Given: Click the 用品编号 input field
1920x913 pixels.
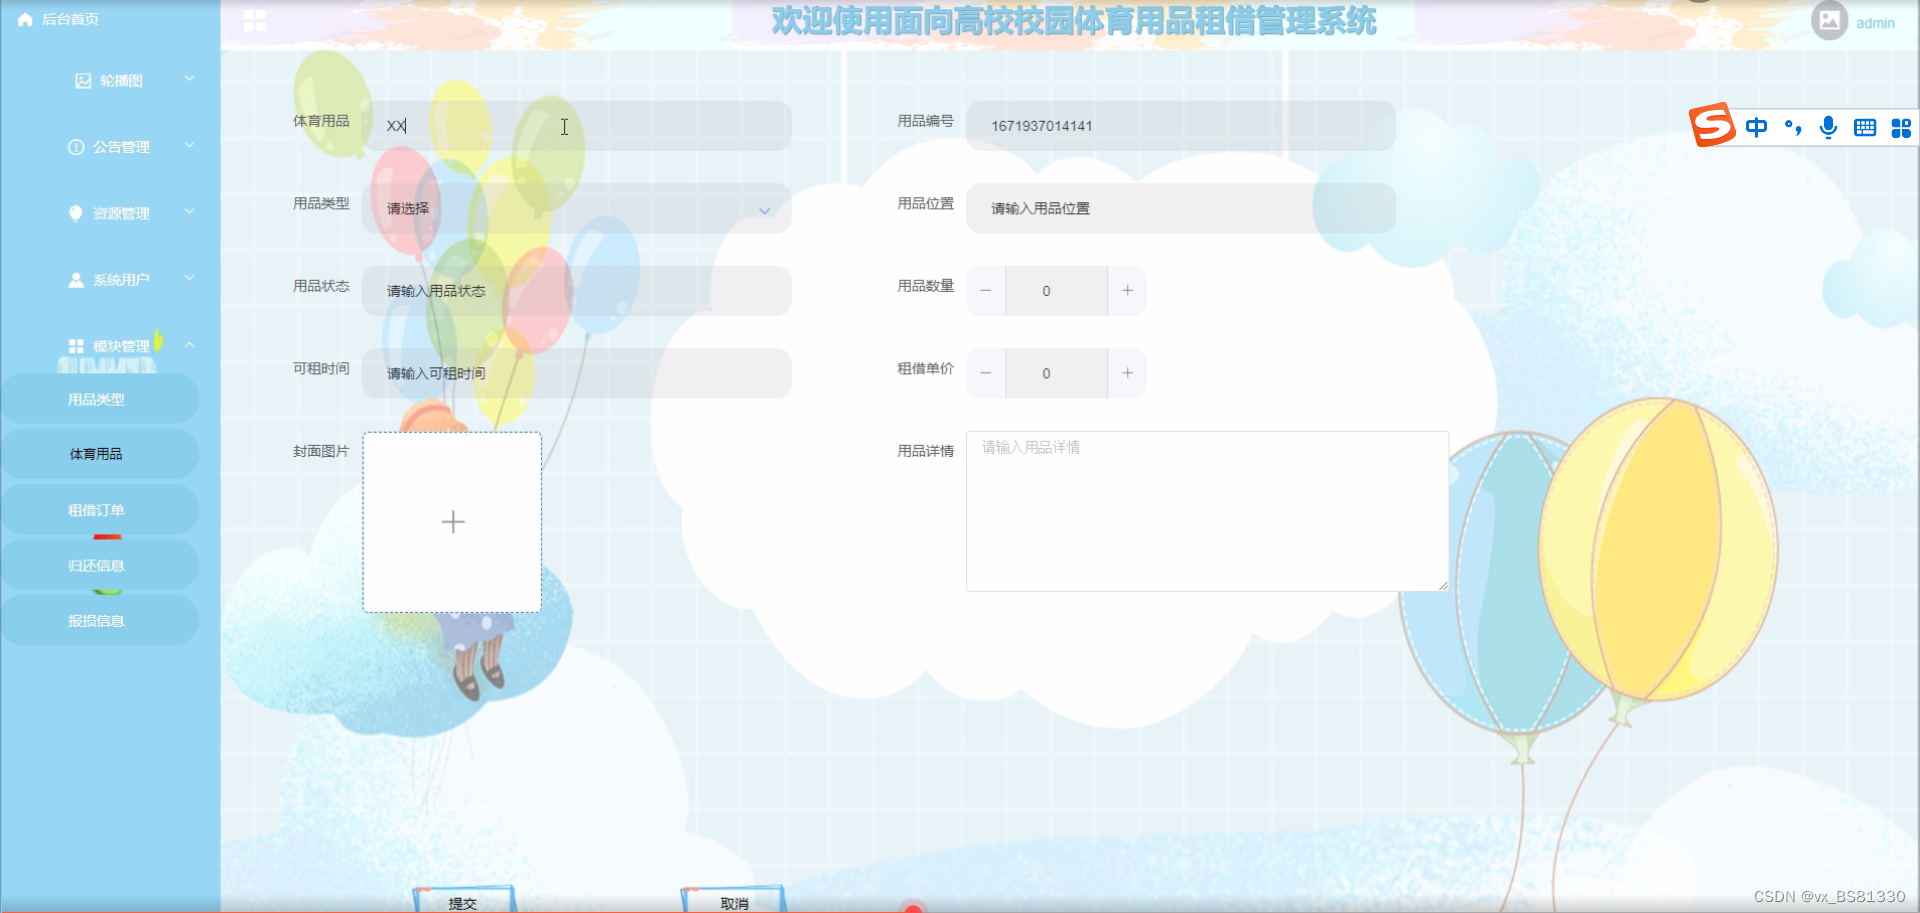Looking at the screenshot, I should click(x=1181, y=126).
